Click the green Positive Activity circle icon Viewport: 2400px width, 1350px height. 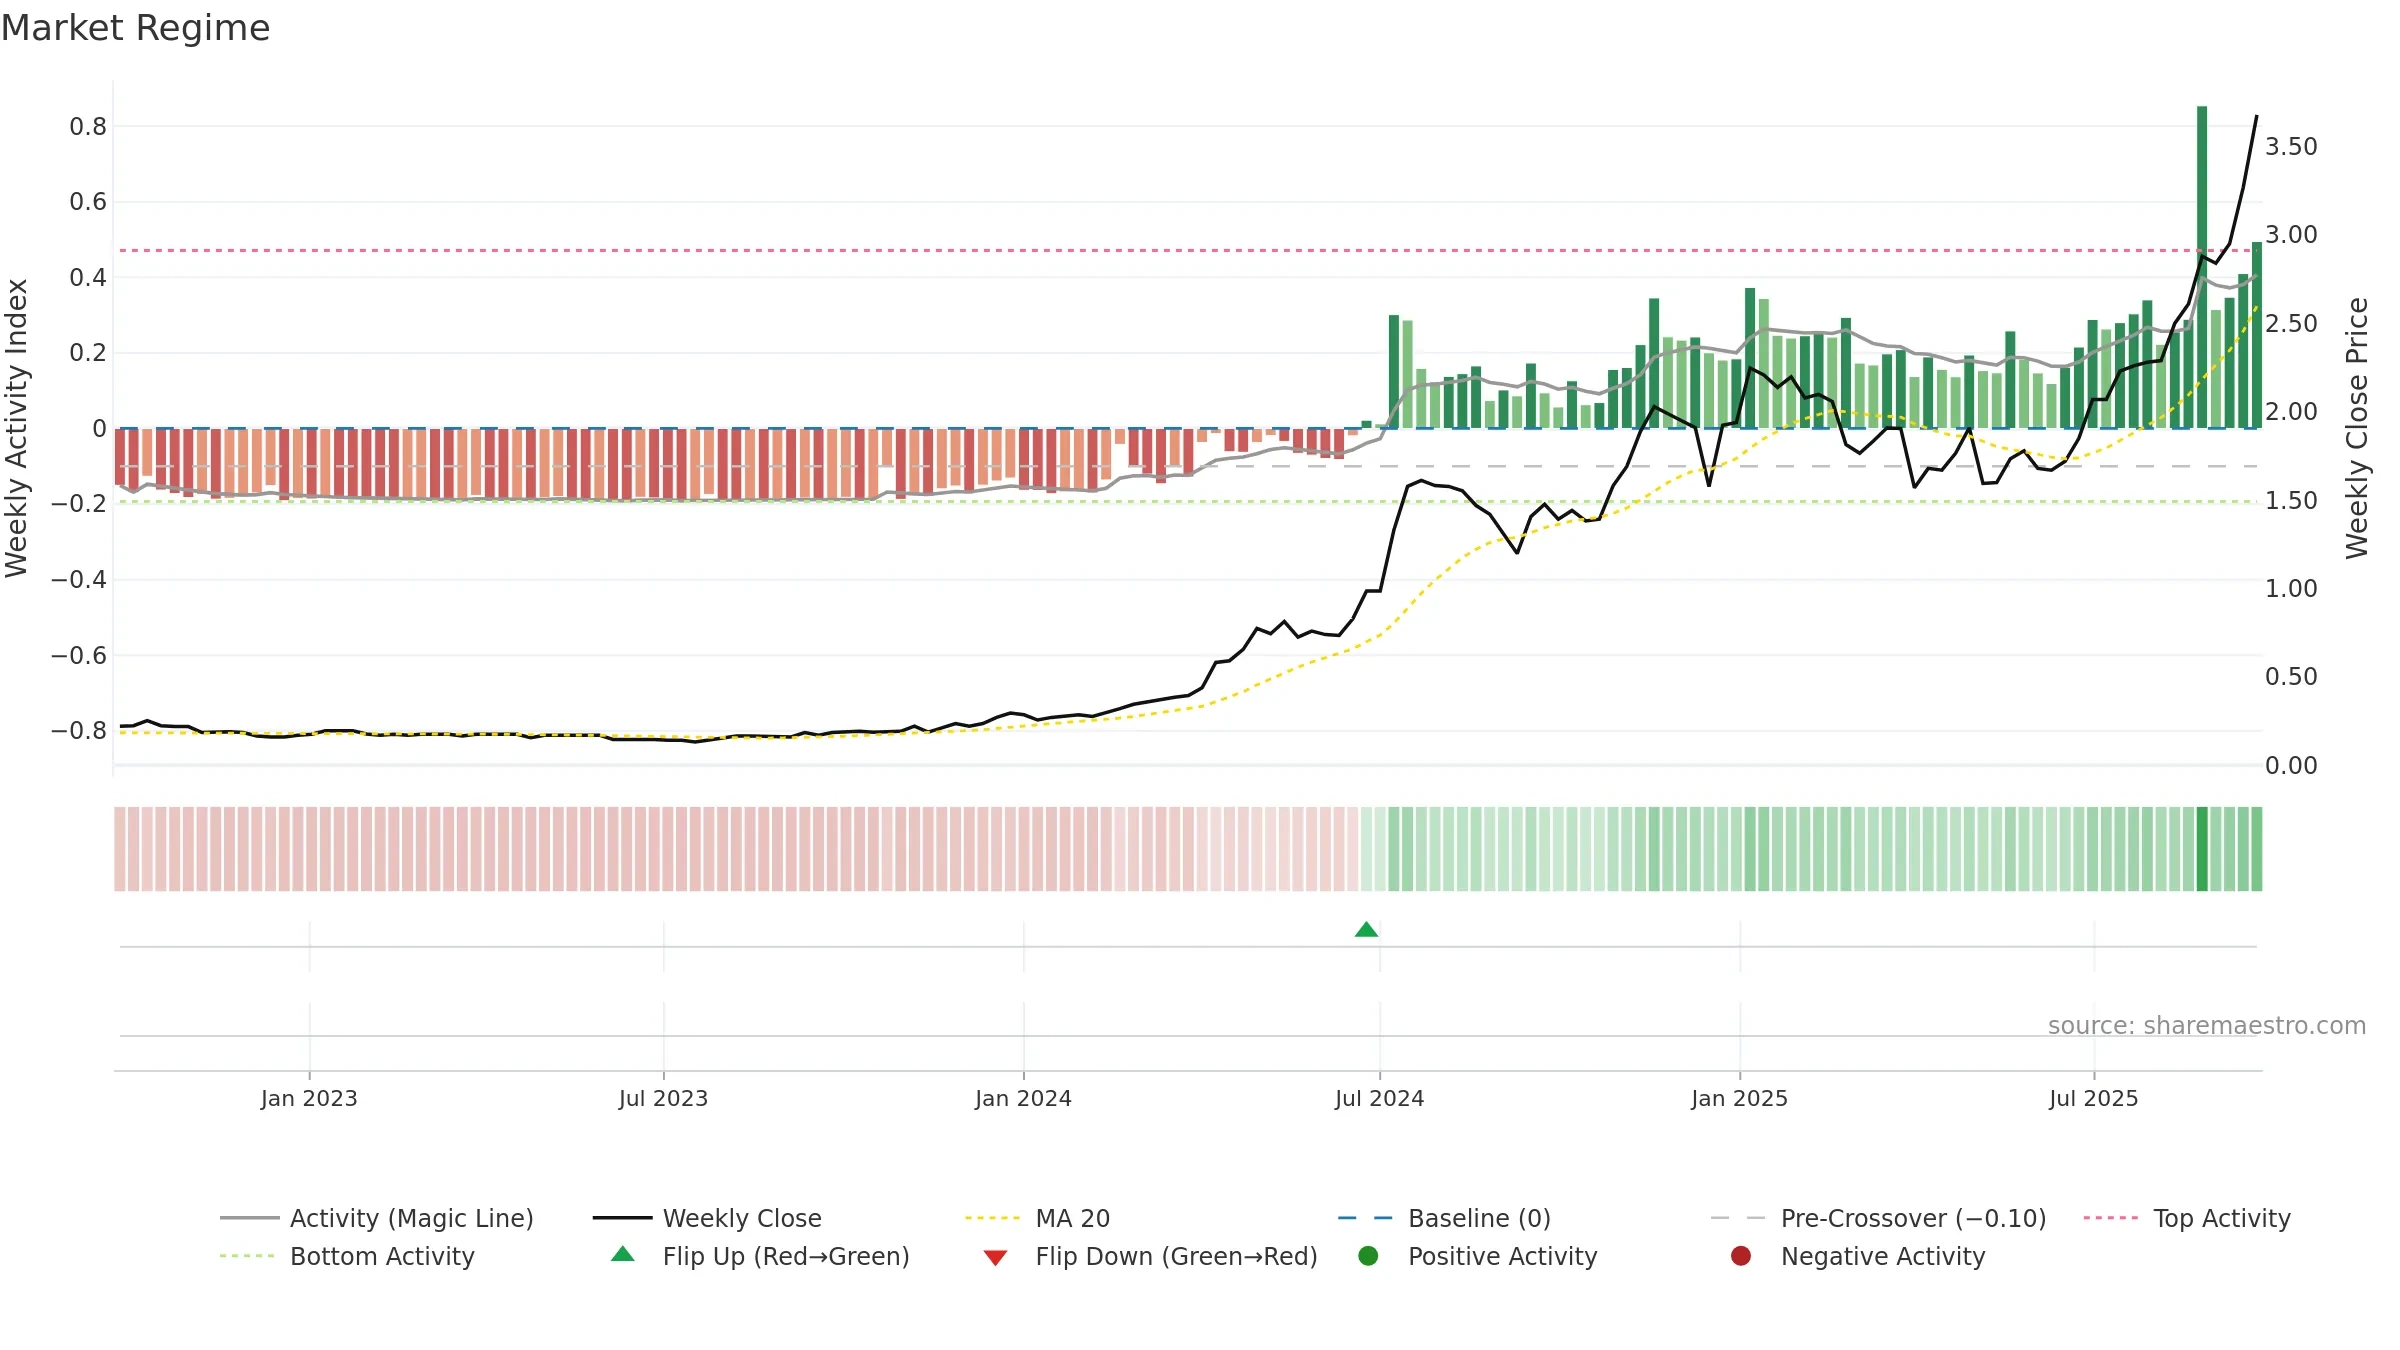point(1369,1256)
